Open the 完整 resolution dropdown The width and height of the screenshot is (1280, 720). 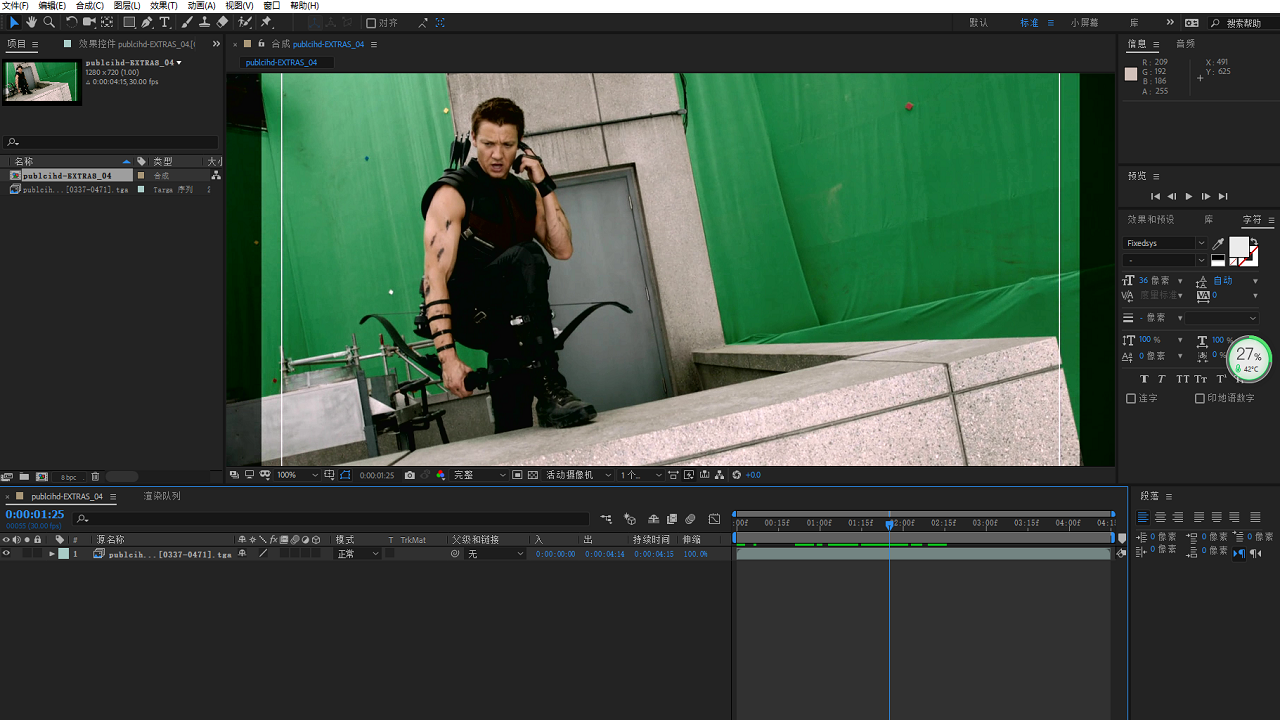479,475
